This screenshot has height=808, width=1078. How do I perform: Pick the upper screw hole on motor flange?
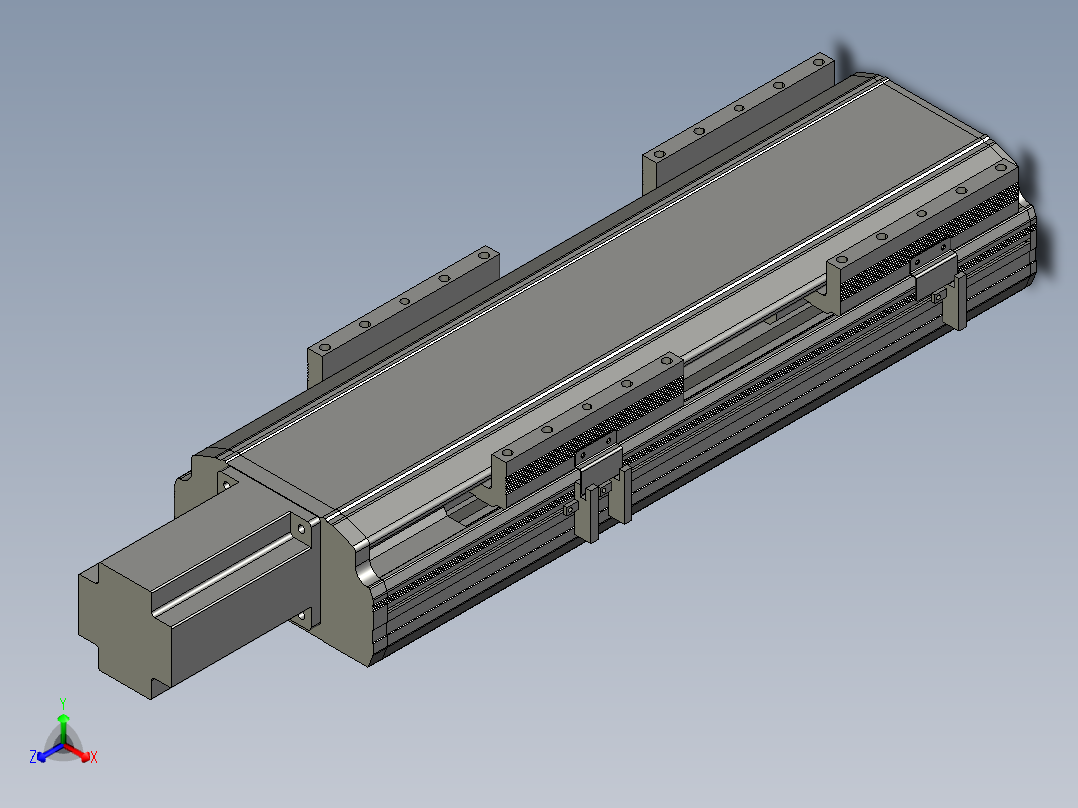point(301,529)
